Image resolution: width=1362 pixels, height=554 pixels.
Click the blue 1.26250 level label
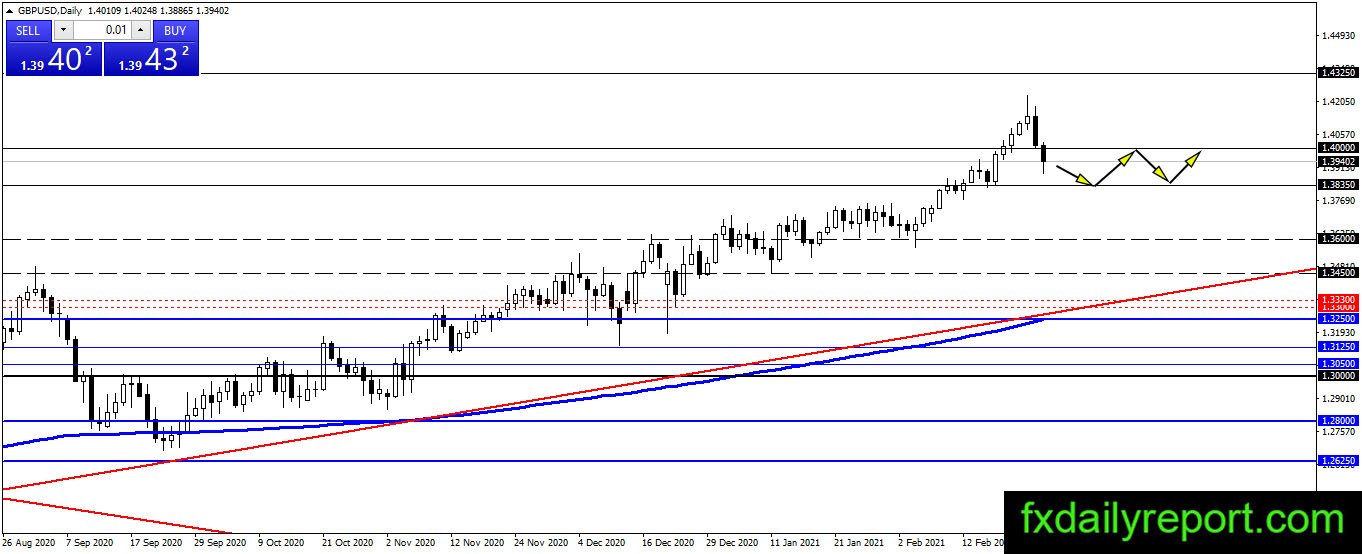[x=1338, y=461]
